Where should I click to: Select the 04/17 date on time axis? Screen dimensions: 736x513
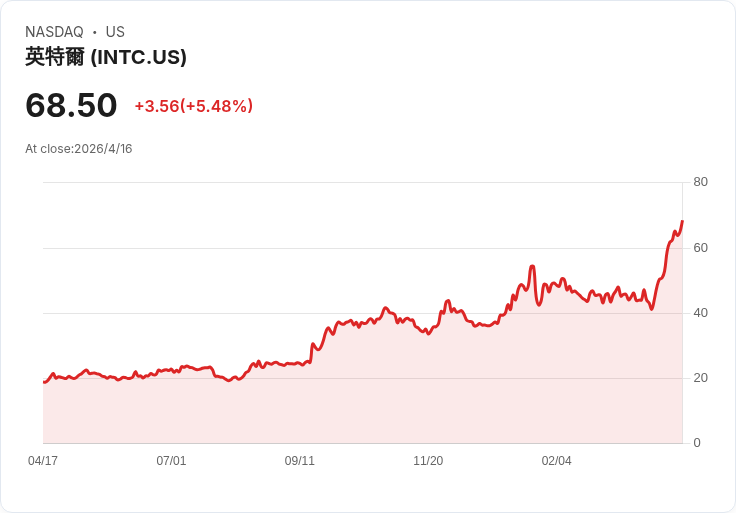tap(43, 461)
